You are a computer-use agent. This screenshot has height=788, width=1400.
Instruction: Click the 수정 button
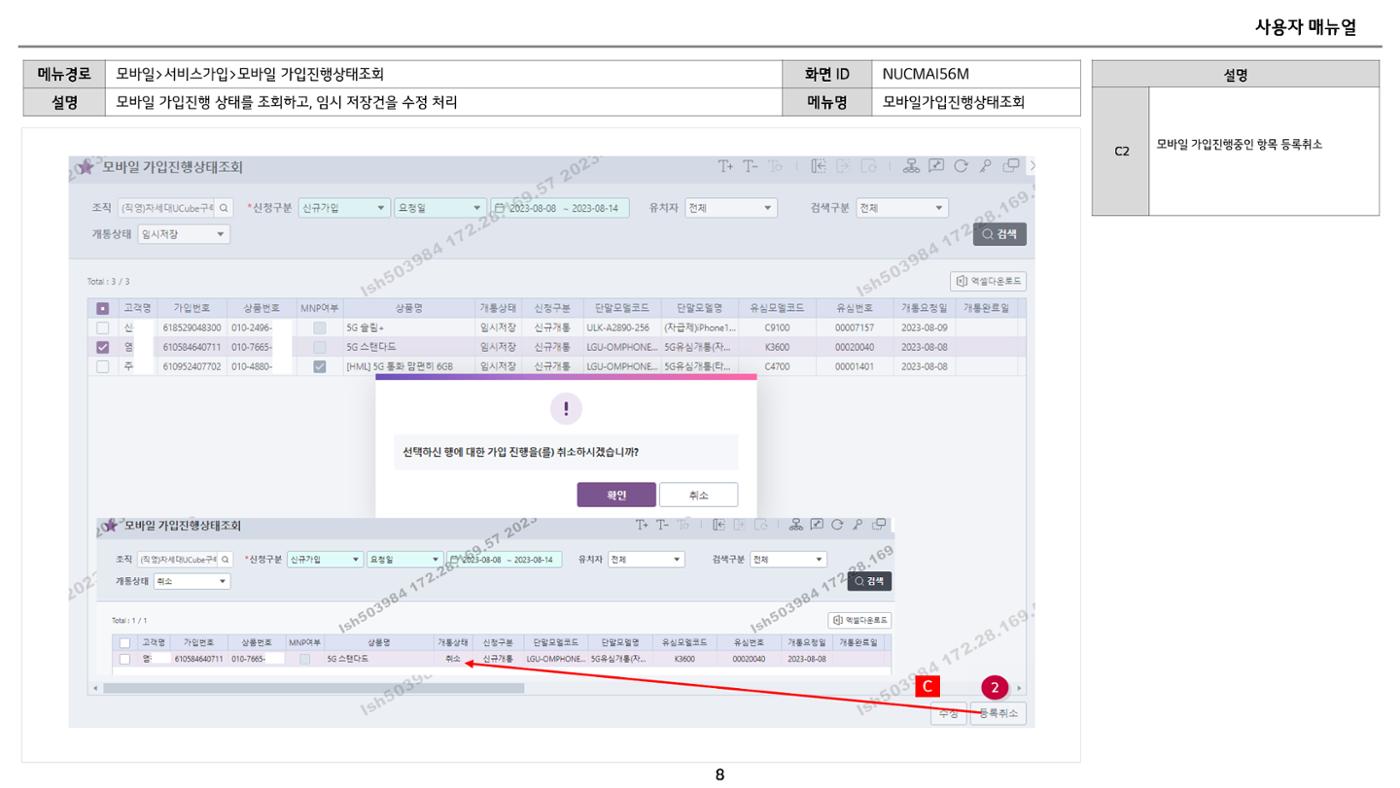coord(948,713)
